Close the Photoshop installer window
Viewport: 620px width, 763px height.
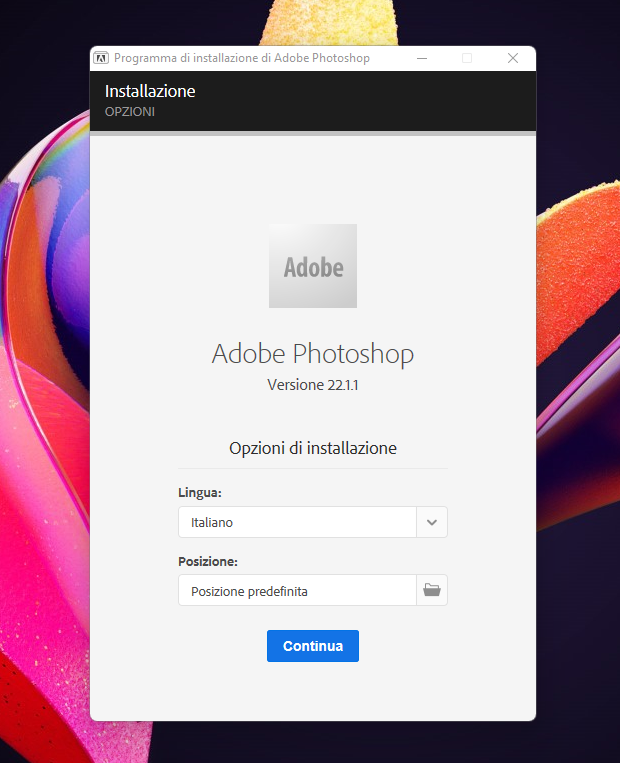[513, 58]
